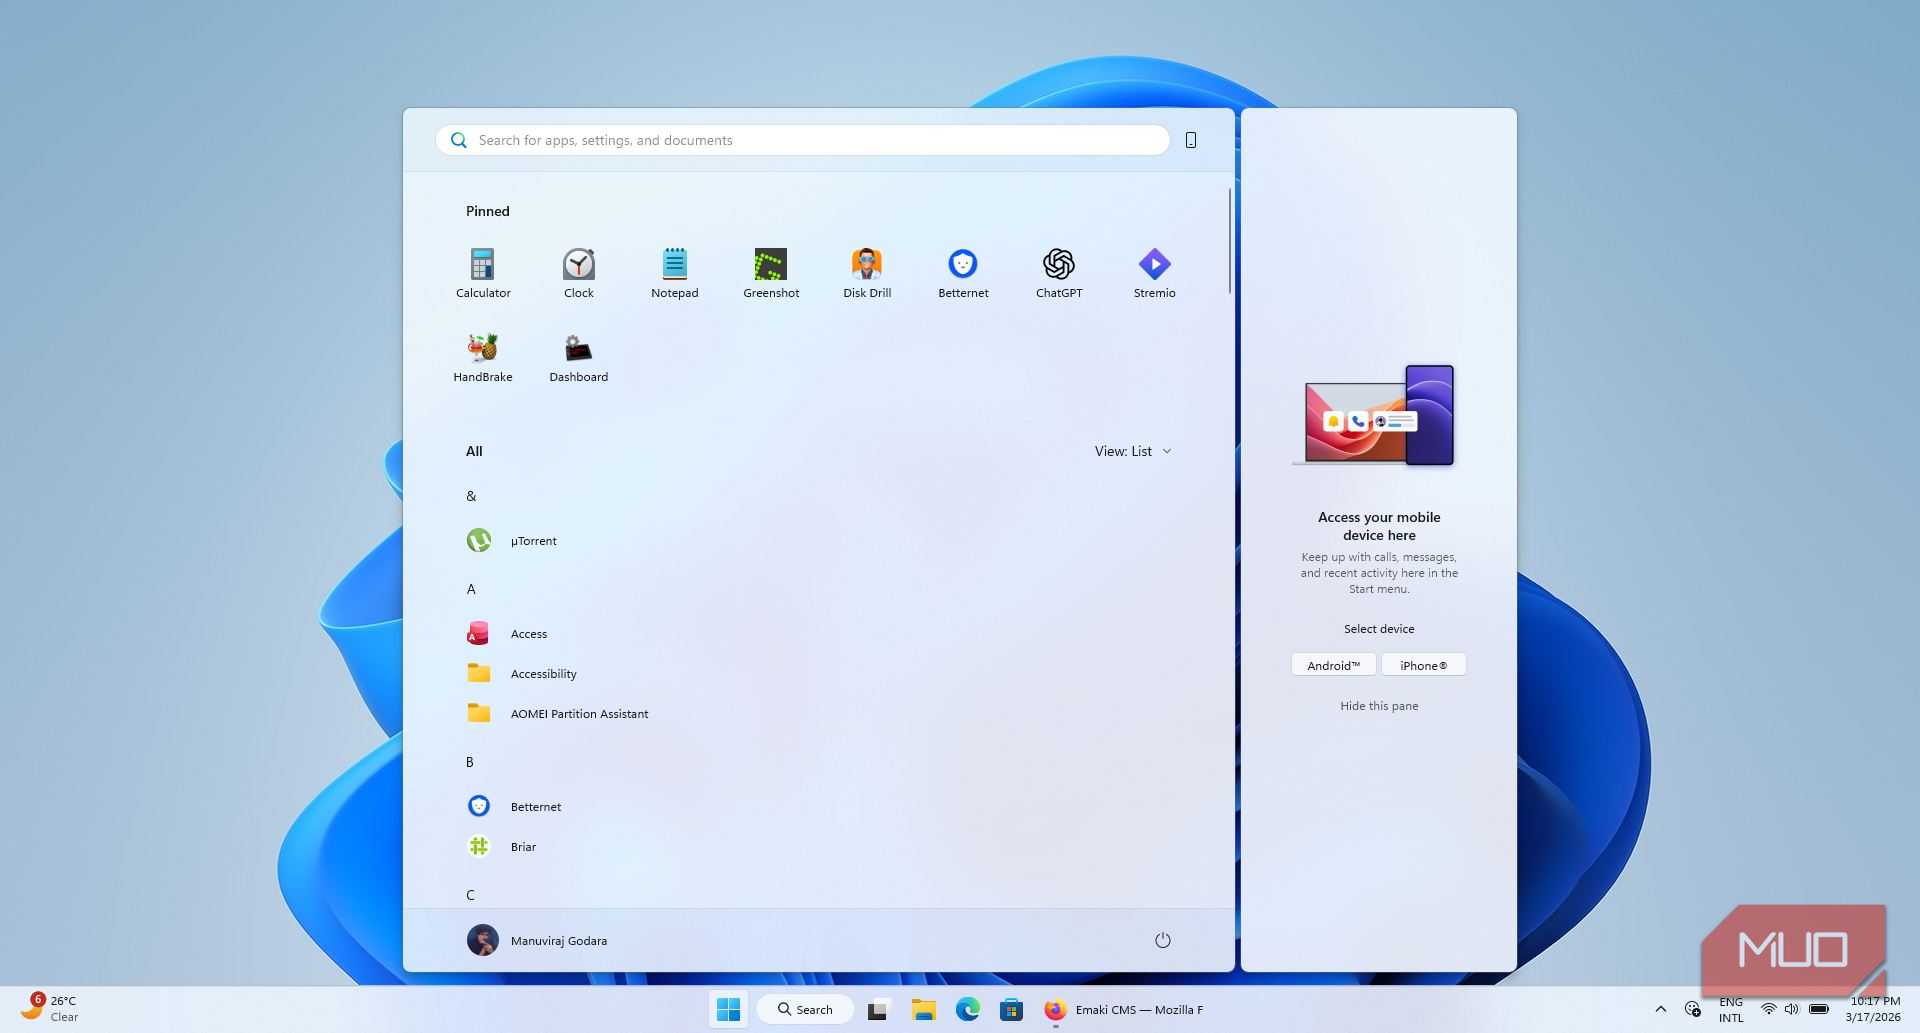The height and width of the screenshot is (1033, 1920).
Task: Toggle the mobile device pane icon
Action: tap(1191, 140)
